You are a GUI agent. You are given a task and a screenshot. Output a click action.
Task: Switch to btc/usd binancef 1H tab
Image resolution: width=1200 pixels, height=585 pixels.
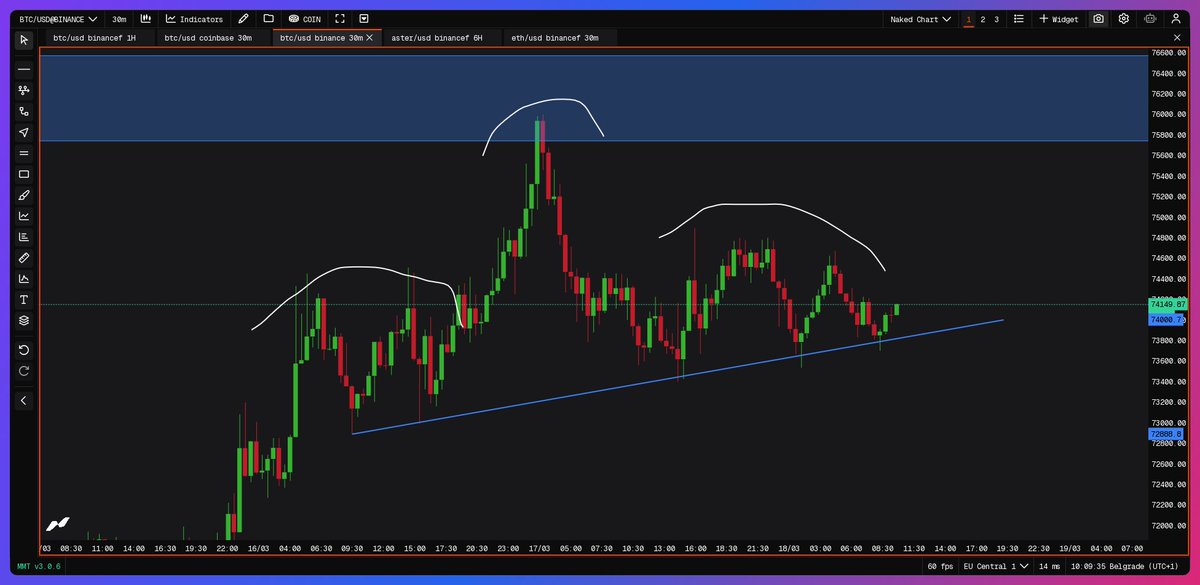click(94, 37)
